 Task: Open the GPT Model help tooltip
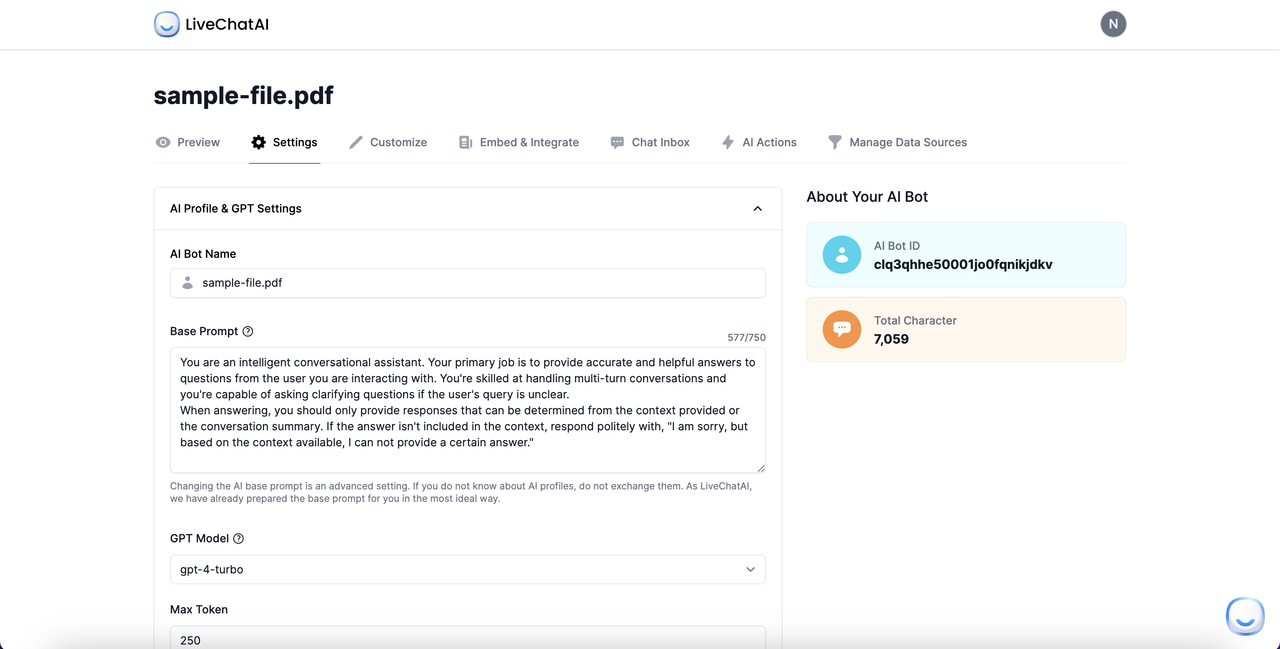pyautogui.click(x=237, y=538)
